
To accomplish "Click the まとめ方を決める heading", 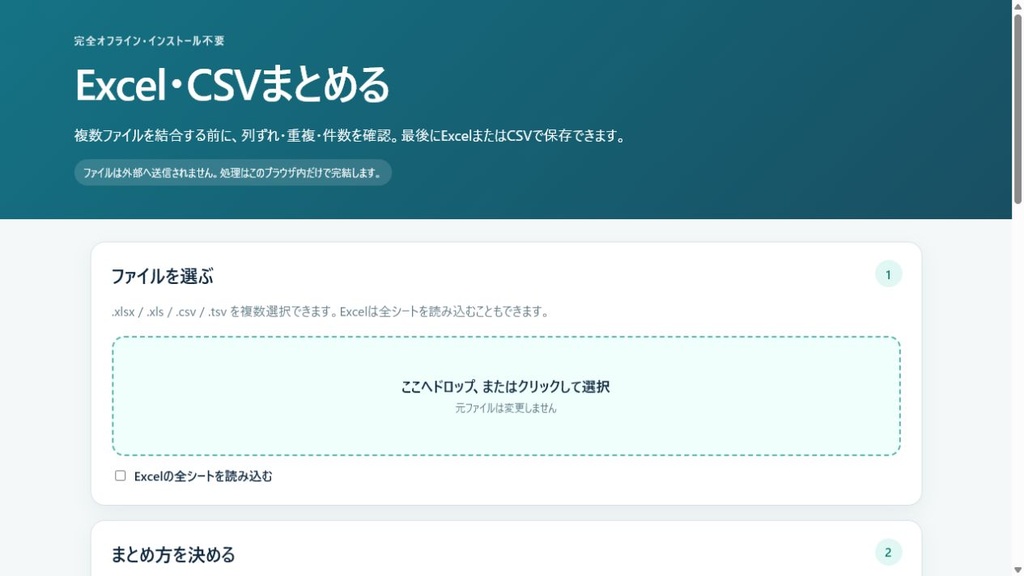I will (x=173, y=554).
